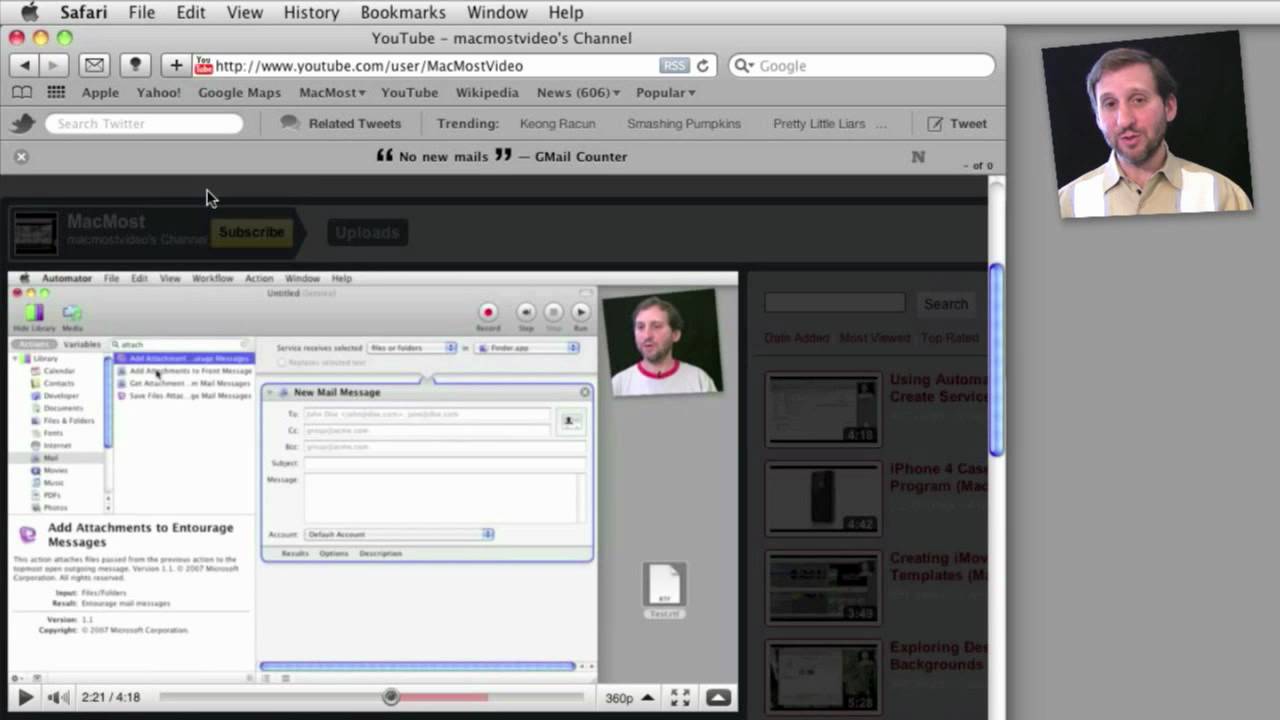Play the YouTube video
This screenshot has width=1280, height=720.
pyautogui.click(x=26, y=698)
